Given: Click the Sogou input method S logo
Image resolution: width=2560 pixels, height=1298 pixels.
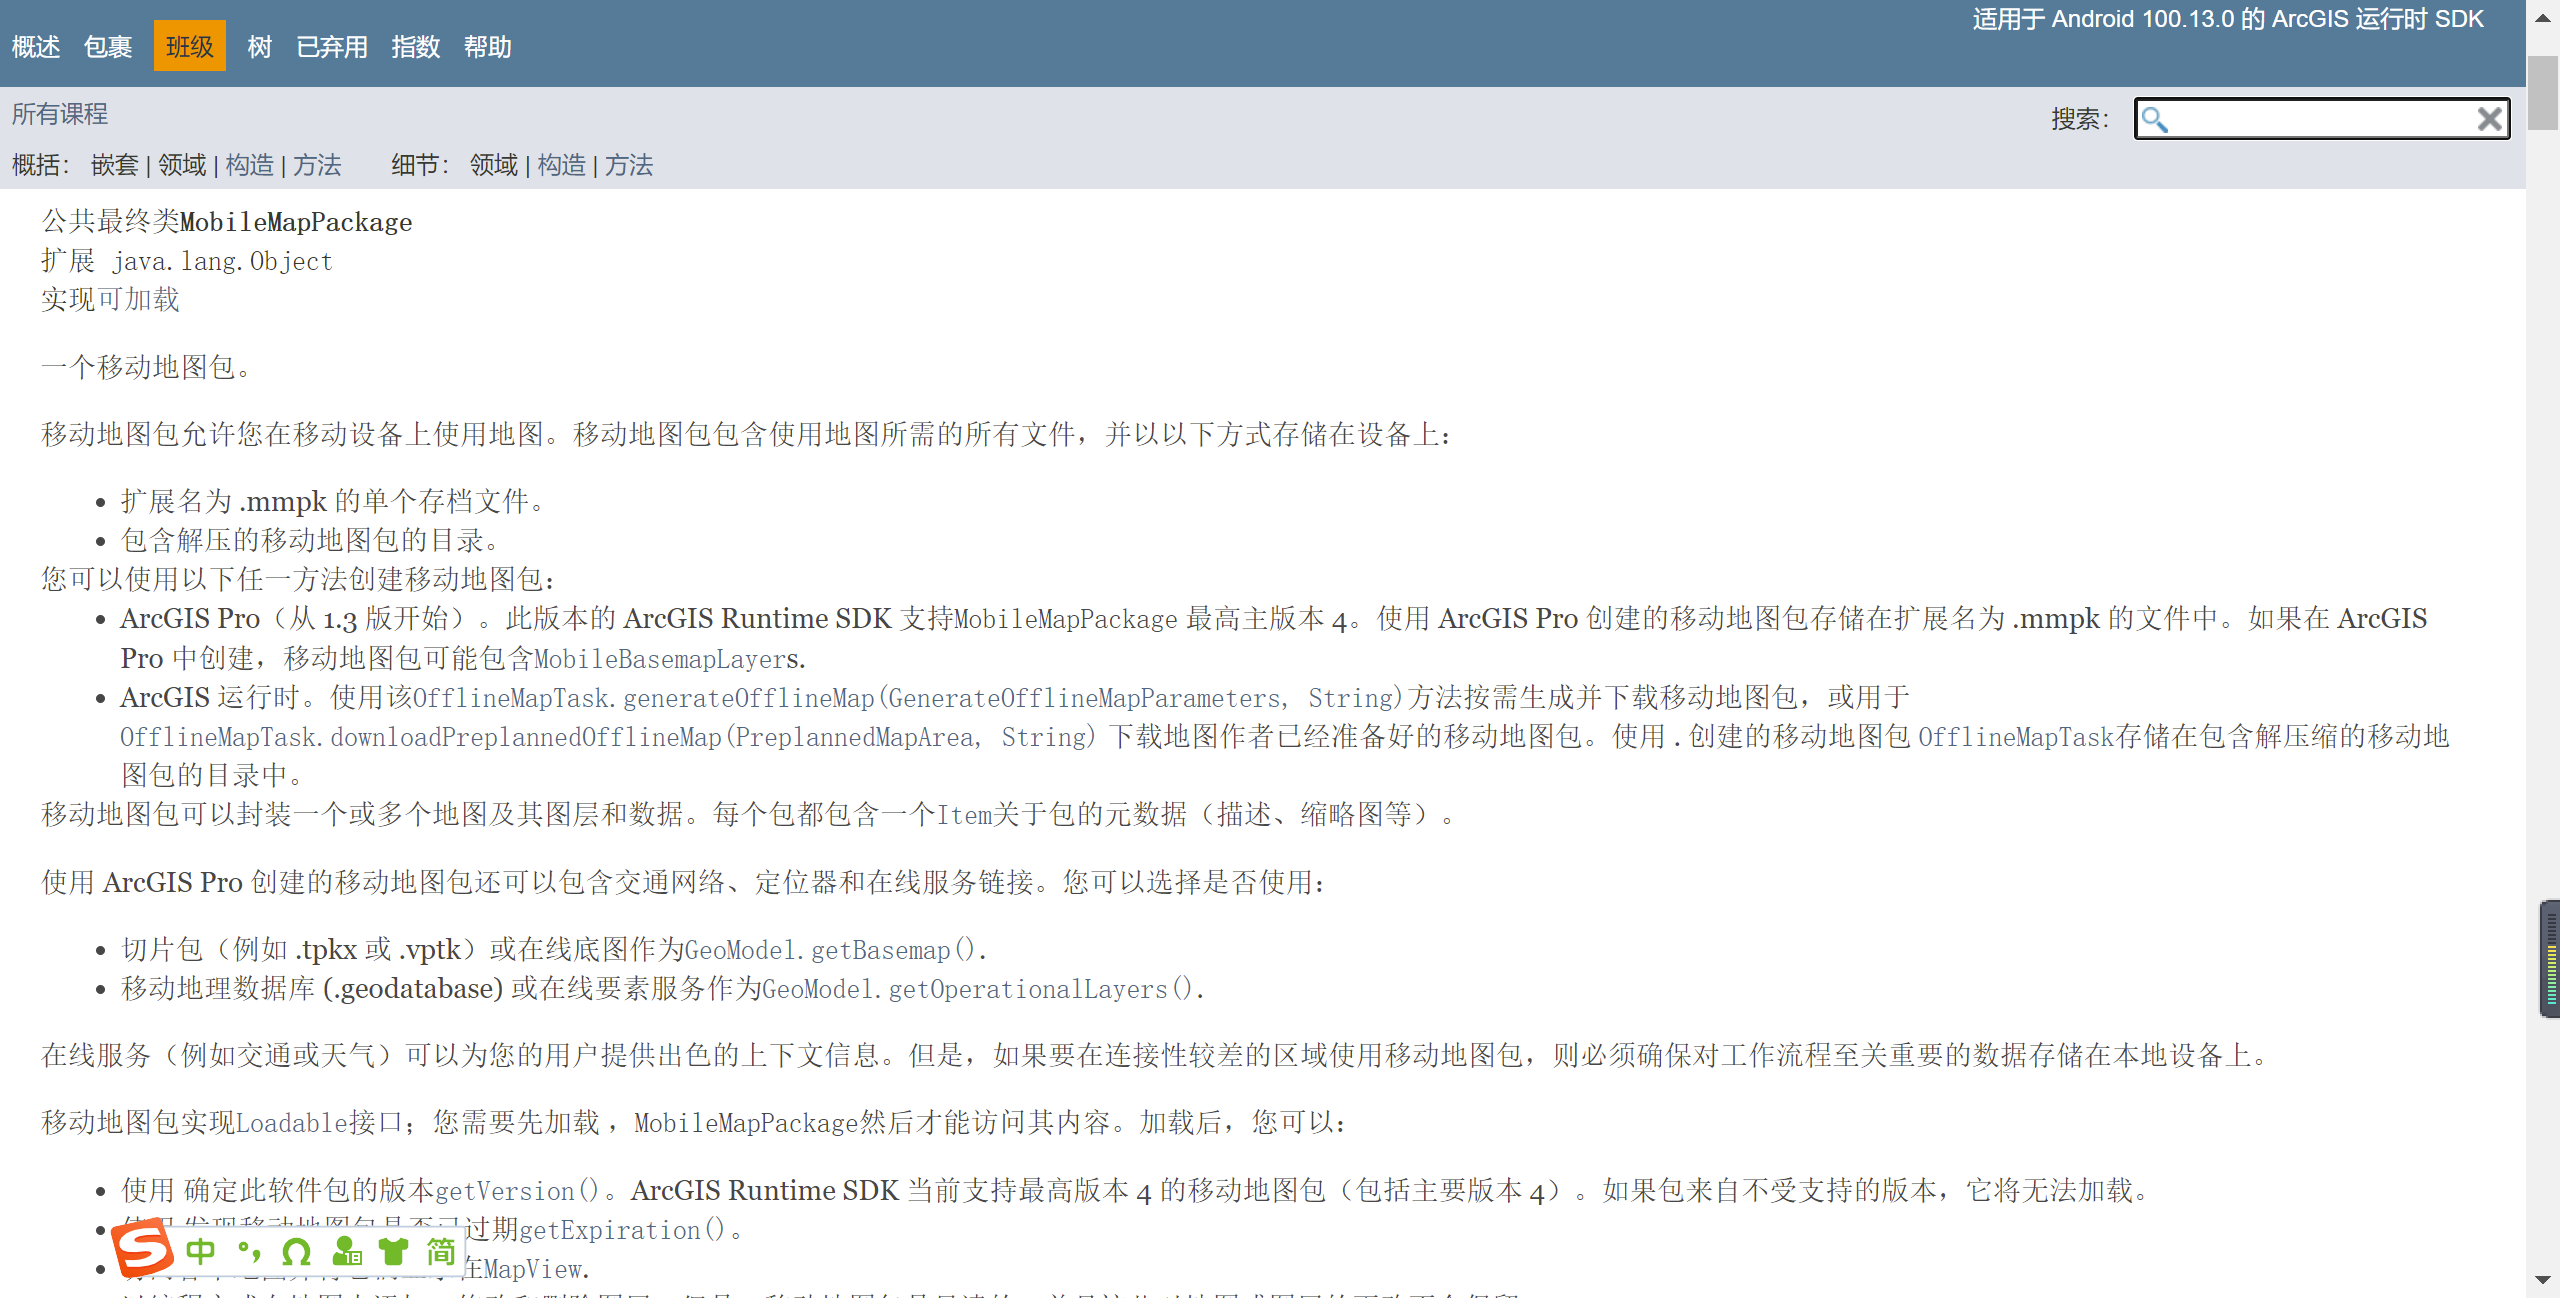Looking at the screenshot, I should tap(143, 1252).
